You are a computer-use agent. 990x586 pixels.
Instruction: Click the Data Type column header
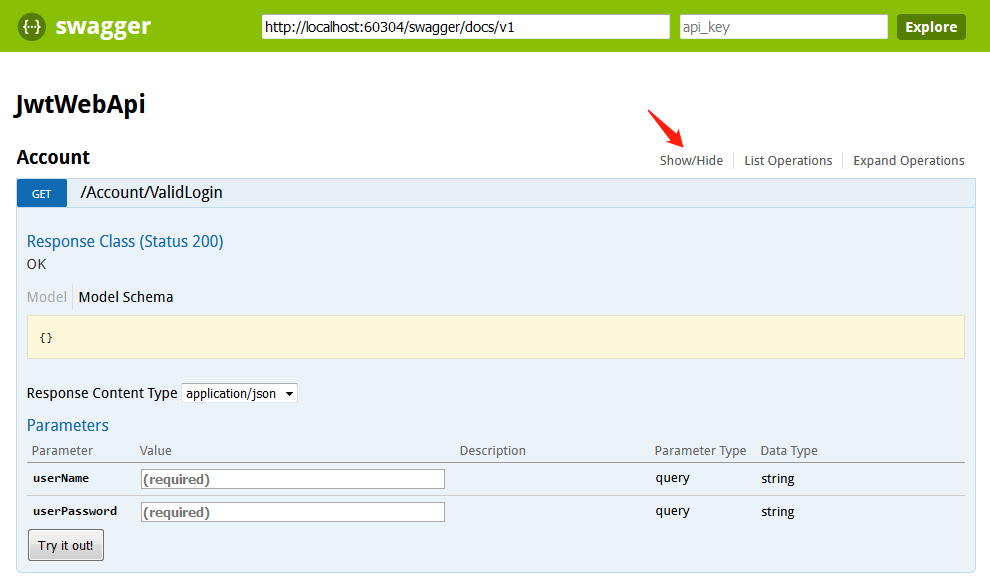pos(789,451)
